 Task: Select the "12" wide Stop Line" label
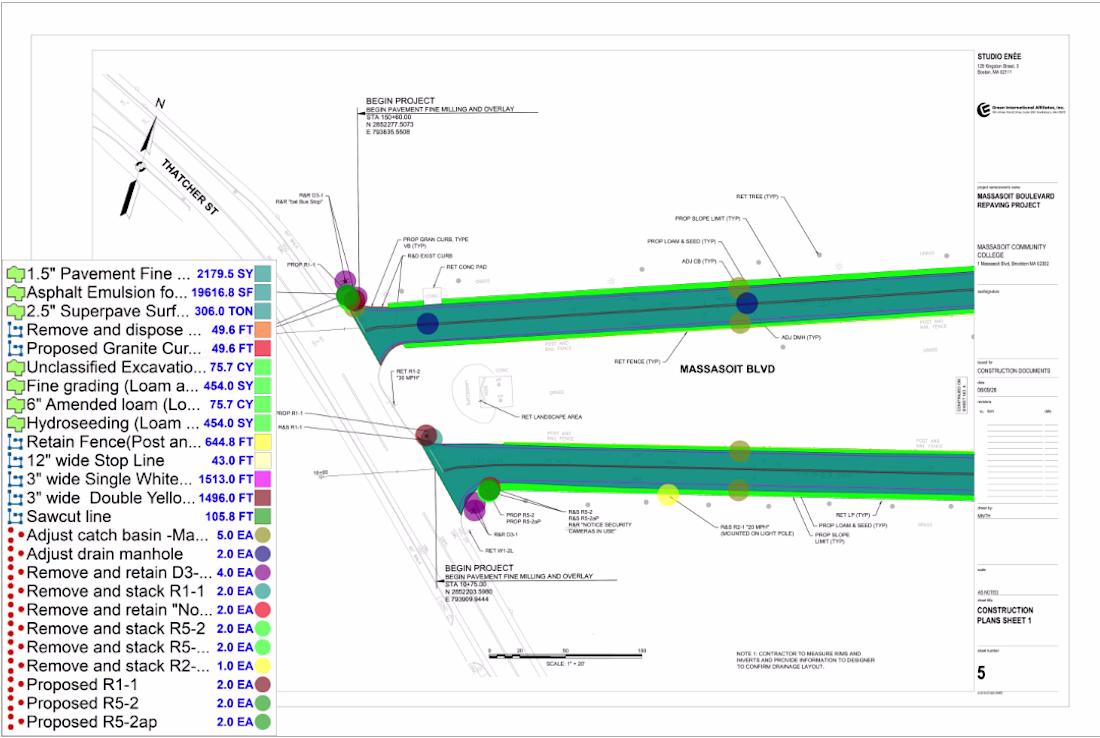click(95, 461)
